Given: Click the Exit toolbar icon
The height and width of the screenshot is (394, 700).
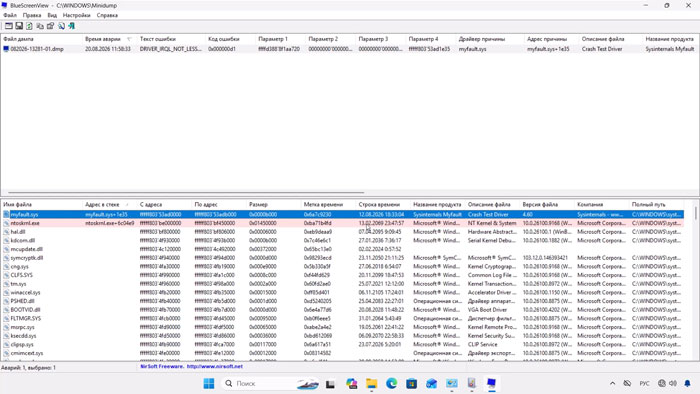Looking at the screenshot, I should (71, 26).
